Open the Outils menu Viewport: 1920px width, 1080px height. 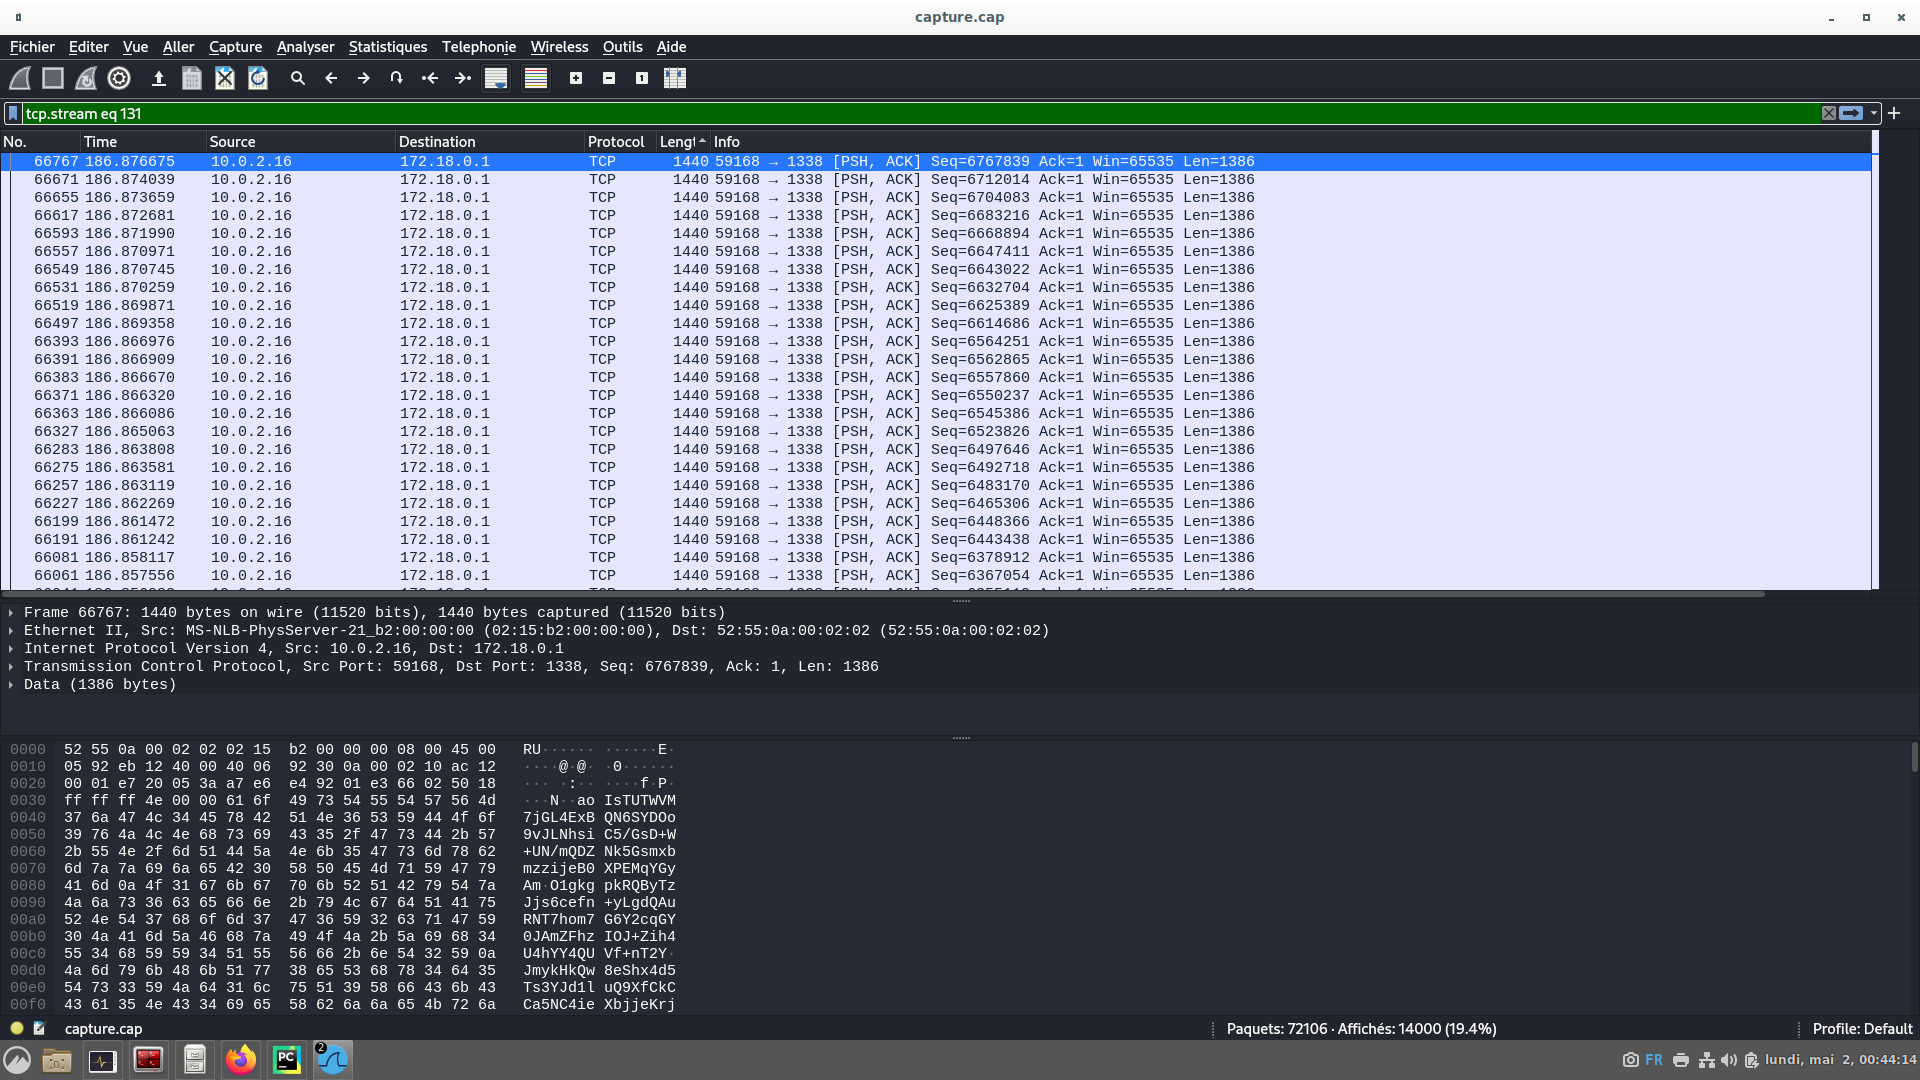622,47
